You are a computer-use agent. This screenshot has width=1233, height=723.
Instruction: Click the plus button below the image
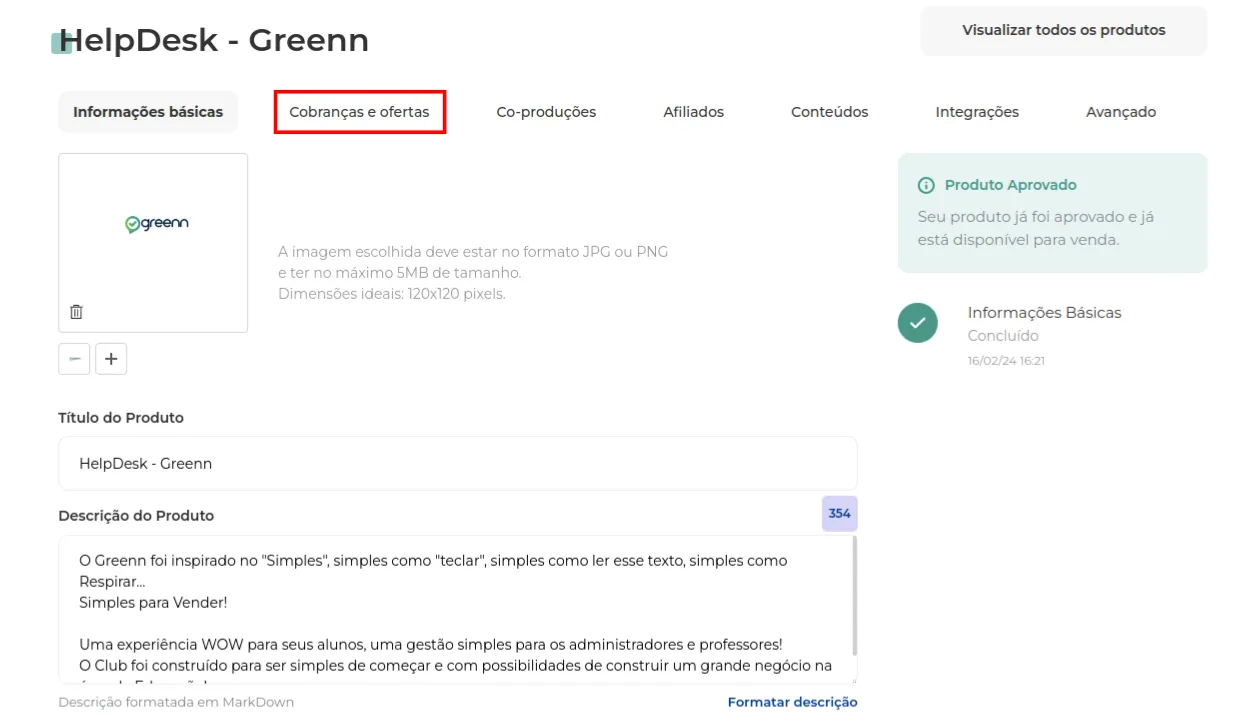pyautogui.click(x=111, y=359)
